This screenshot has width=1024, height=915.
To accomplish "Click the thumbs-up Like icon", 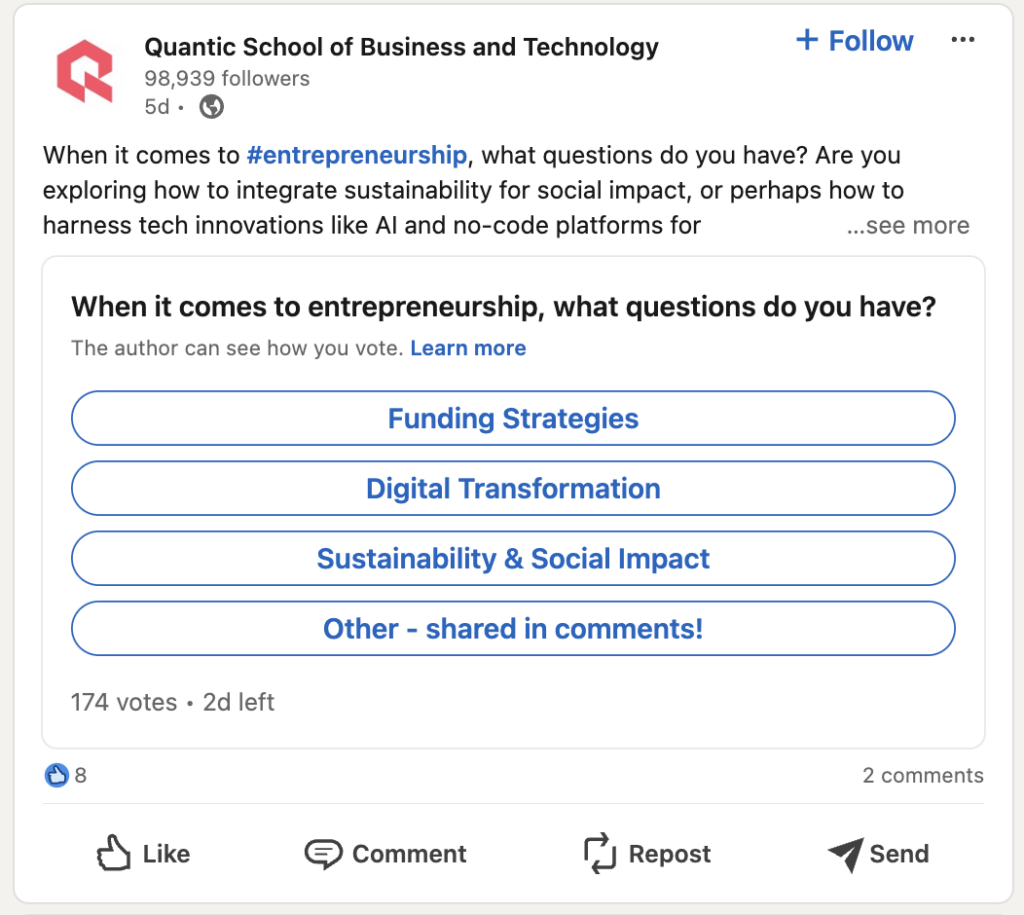I will coord(113,853).
